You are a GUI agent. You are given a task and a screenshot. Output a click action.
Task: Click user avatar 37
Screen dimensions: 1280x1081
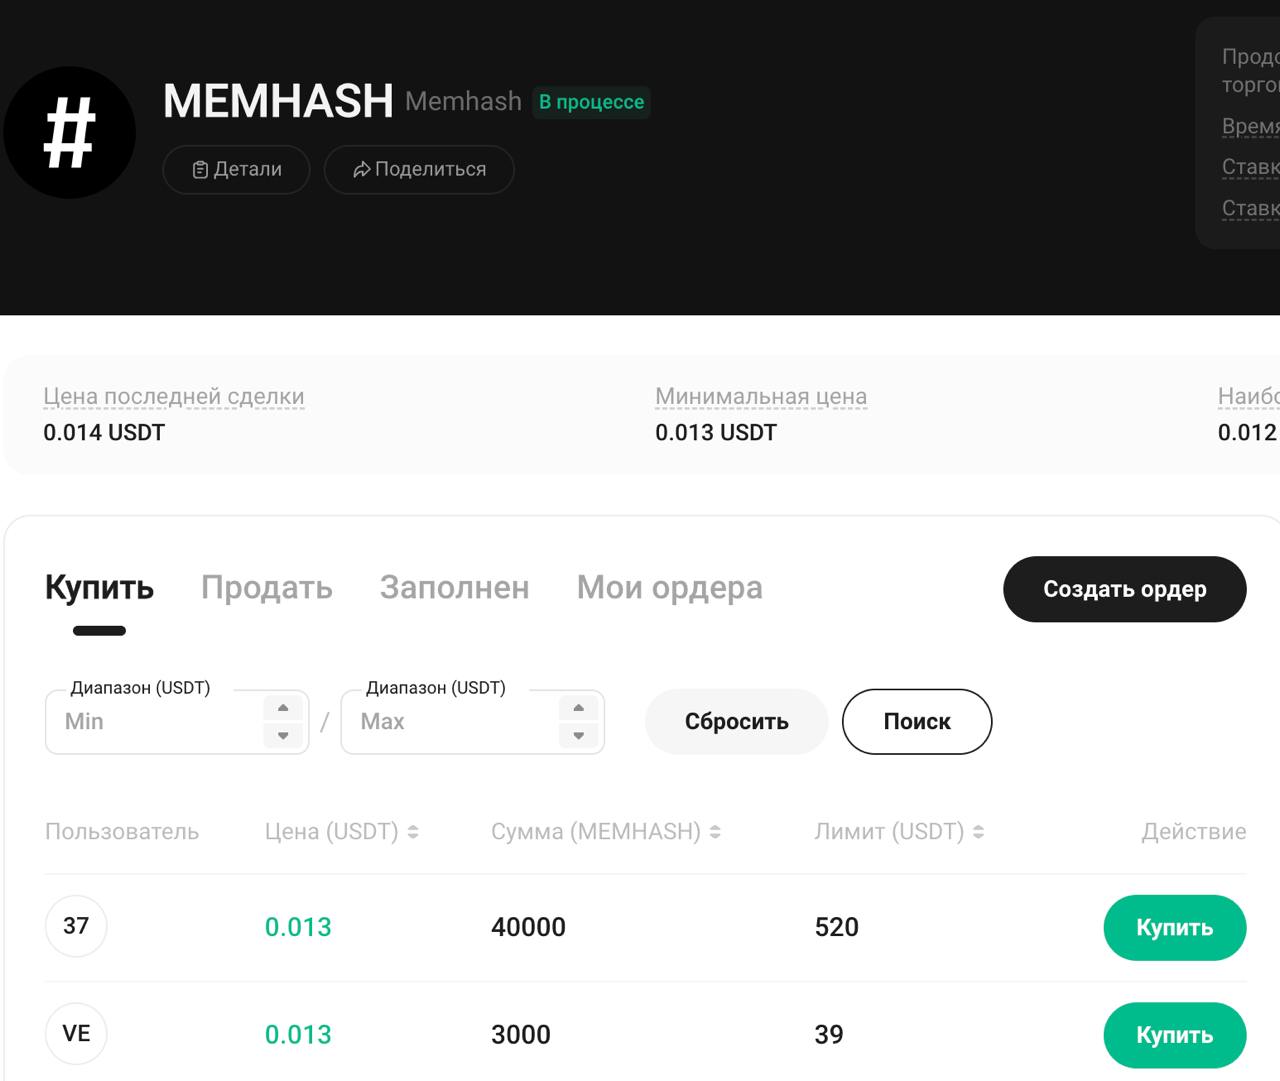76,926
